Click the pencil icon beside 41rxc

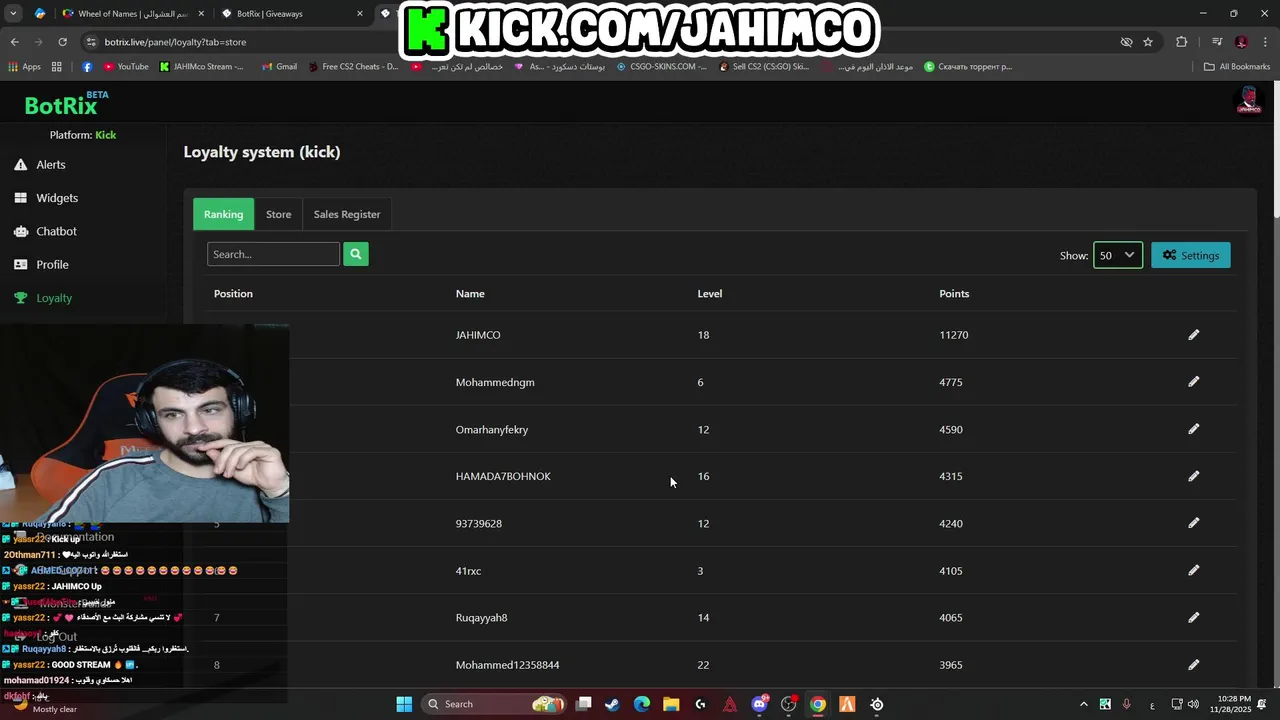click(x=1193, y=570)
